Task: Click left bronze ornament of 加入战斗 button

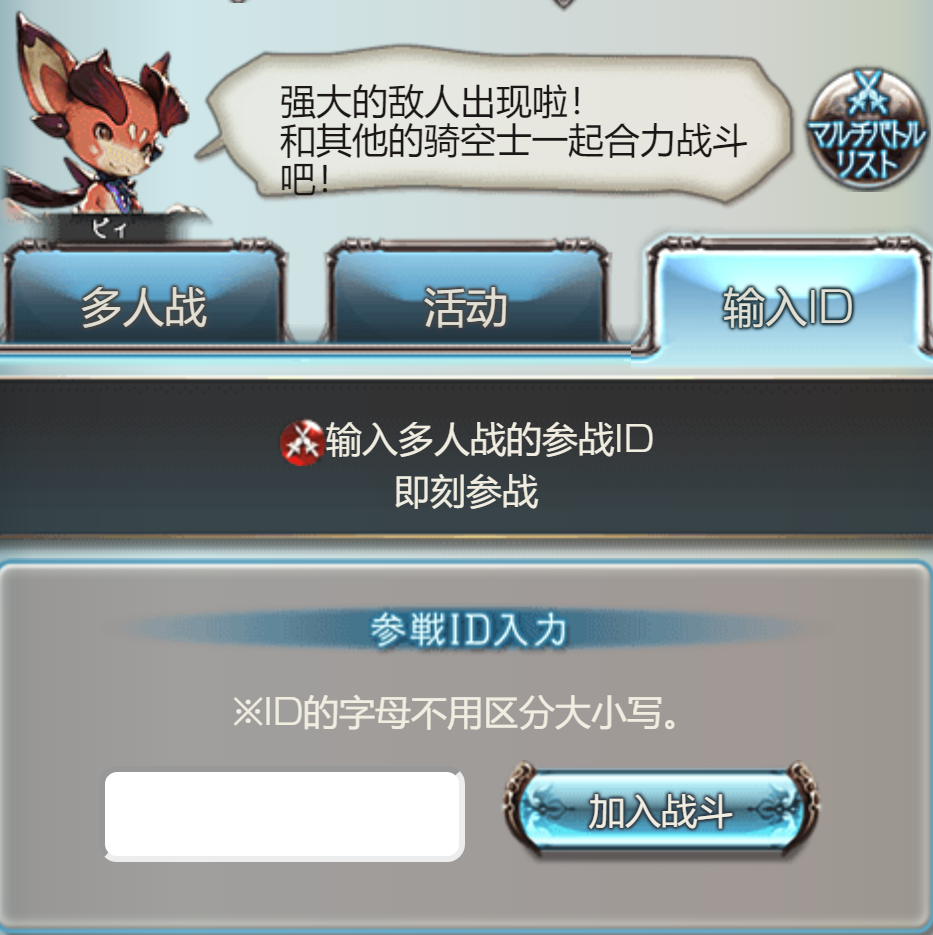Action: click(x=517, y=808)
